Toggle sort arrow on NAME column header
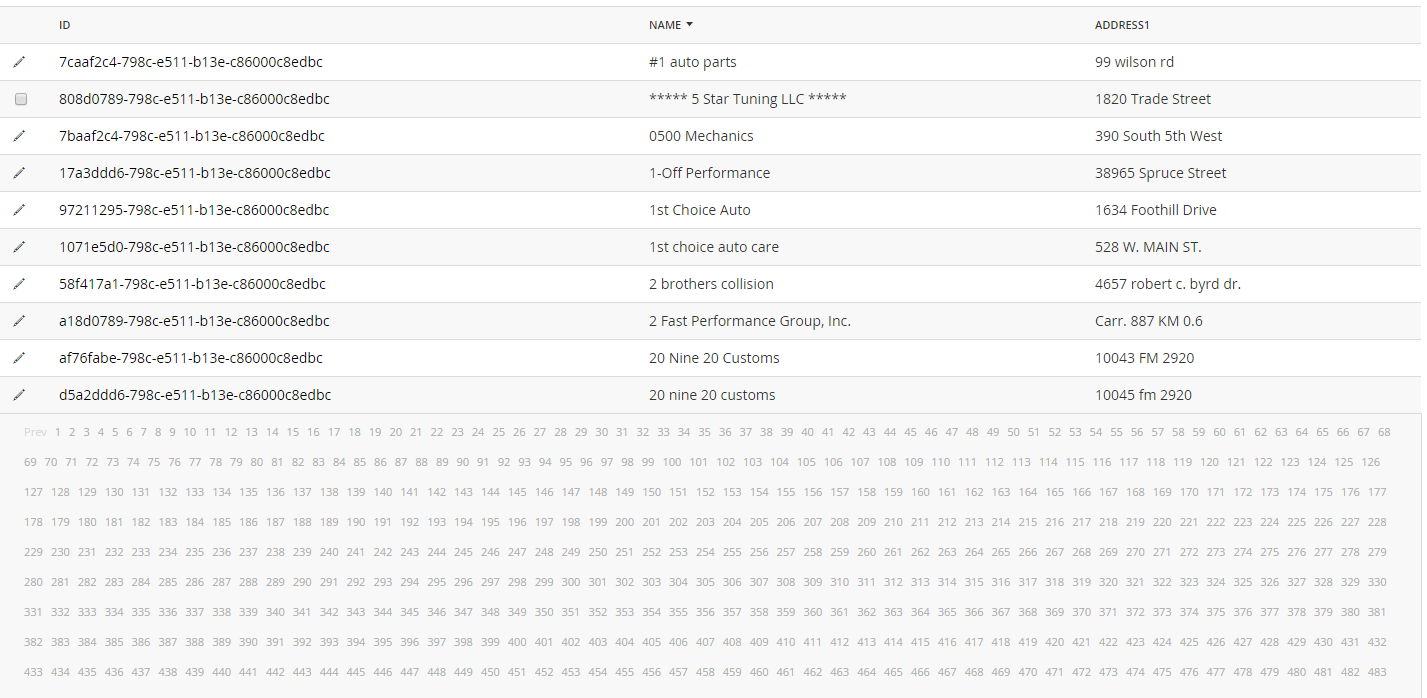 click(689, 25)
